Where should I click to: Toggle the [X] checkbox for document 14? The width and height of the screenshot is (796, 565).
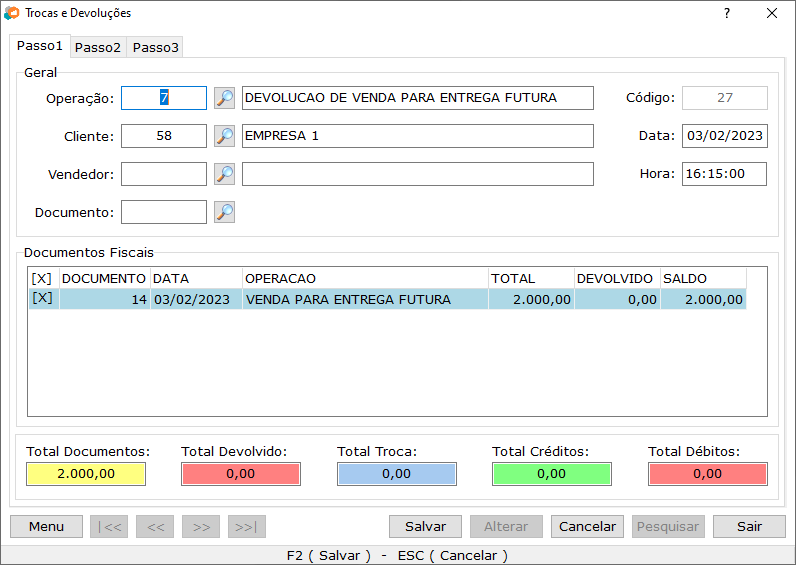pyautogui.click(x=42, y=298)
